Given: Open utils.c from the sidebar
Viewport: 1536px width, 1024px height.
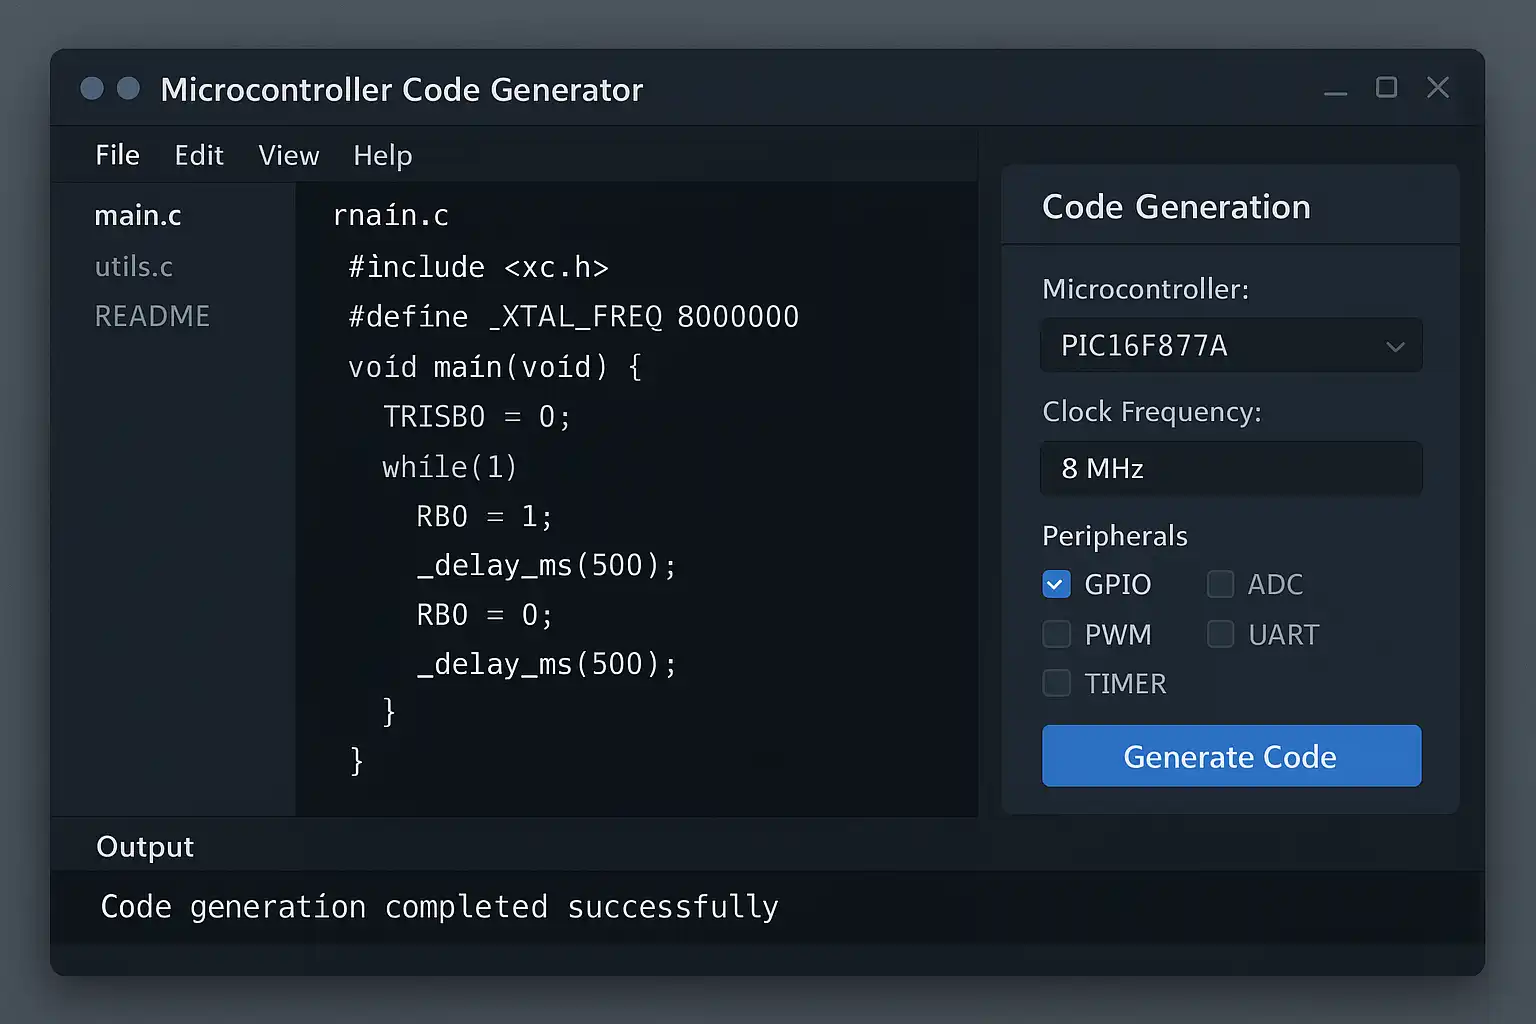Looking at the screenshot, I should tap(133, 266).
